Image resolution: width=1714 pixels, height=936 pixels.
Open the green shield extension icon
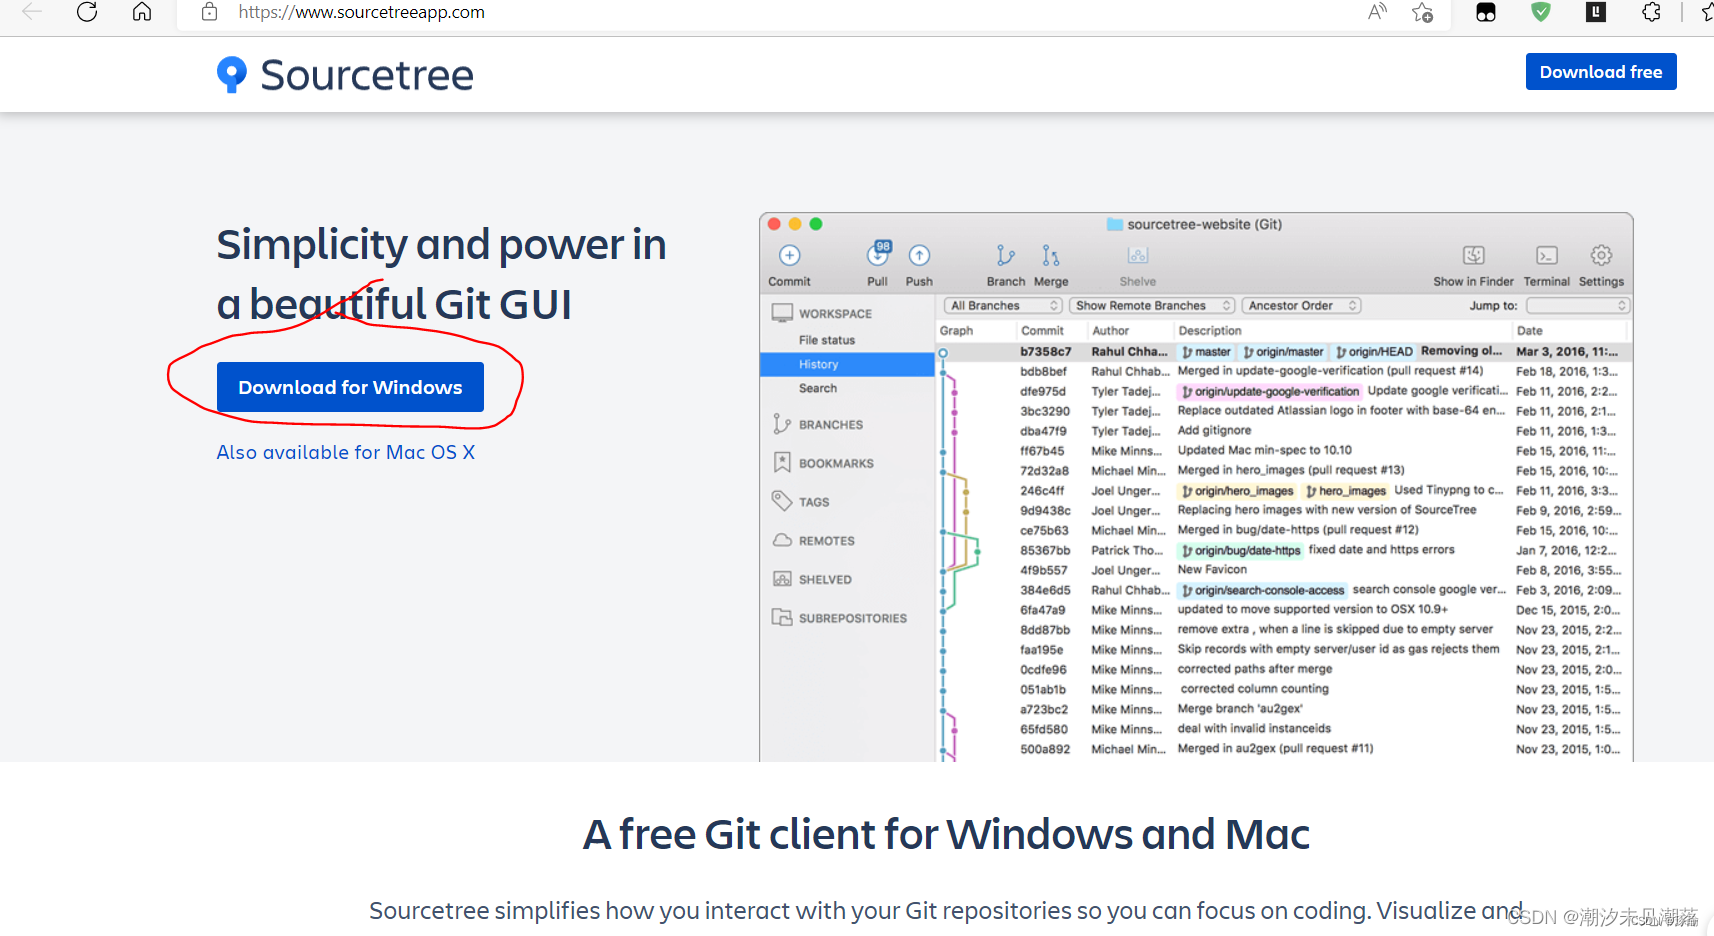[1541, 12]
